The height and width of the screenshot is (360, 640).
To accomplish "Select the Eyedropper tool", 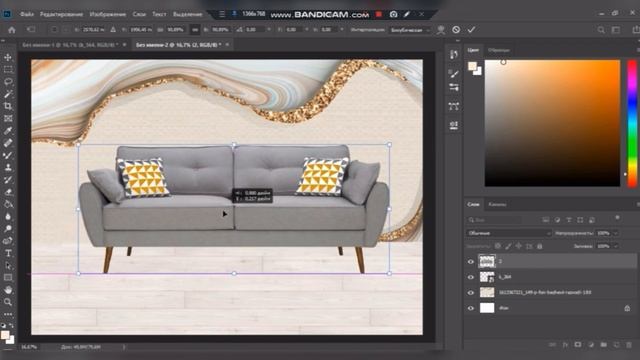I will [8, 131].
